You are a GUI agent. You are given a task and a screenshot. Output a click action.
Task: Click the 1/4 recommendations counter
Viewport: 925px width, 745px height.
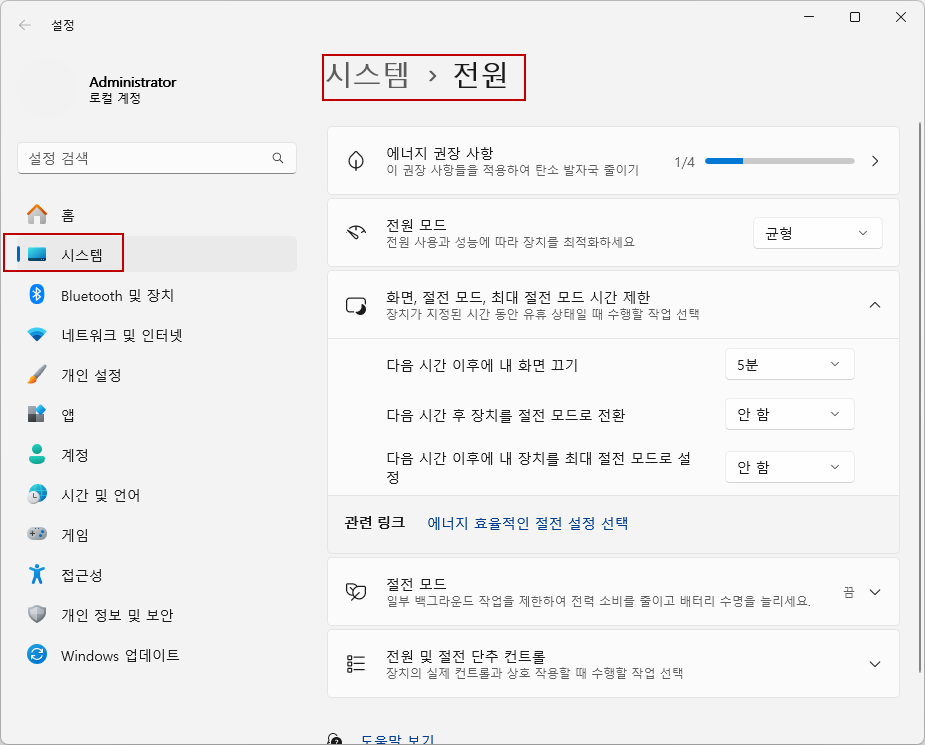coord(684,162)
